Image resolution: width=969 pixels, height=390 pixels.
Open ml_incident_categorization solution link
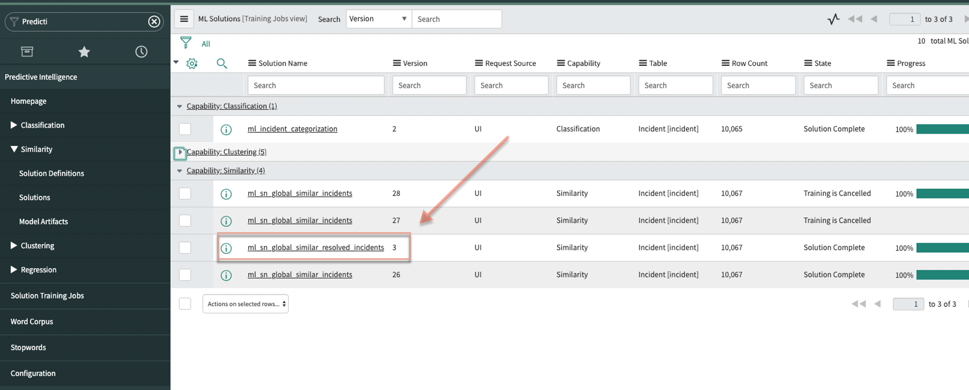[x=293, y=130]
